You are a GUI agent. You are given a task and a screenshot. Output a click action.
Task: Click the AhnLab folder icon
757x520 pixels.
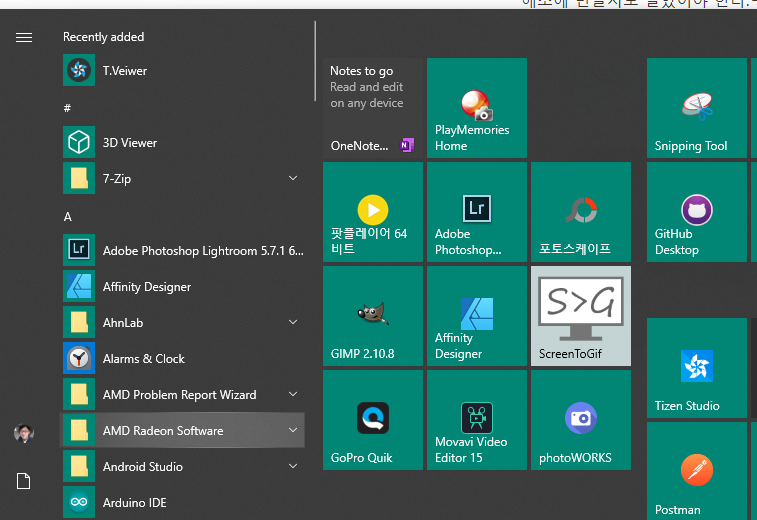coord(79,322)
